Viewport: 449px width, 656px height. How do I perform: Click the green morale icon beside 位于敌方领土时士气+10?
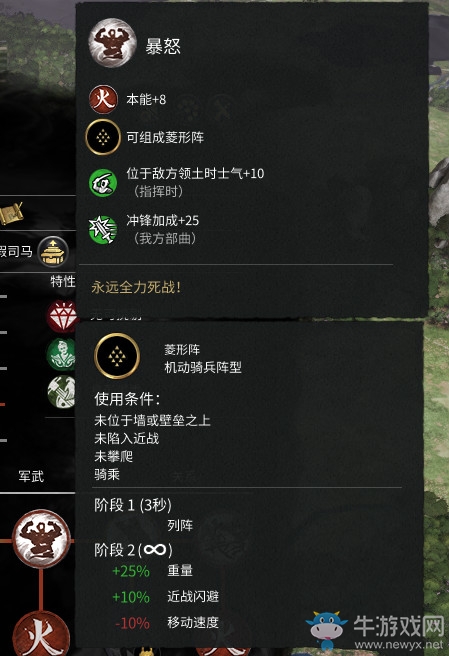click(x=103, y=182)
